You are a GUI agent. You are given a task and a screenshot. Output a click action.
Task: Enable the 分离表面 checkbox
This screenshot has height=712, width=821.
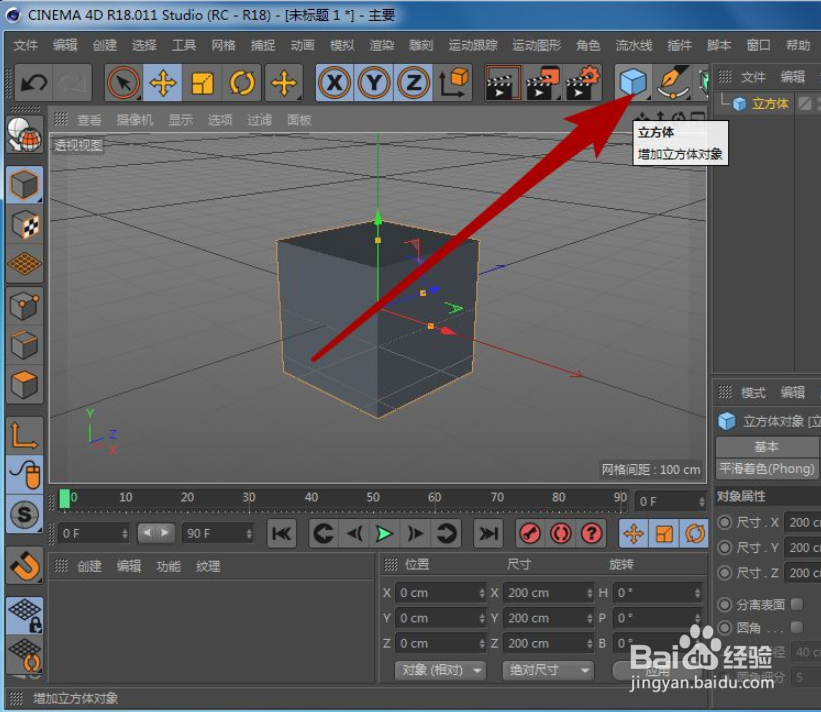click(x=797, y=605)
